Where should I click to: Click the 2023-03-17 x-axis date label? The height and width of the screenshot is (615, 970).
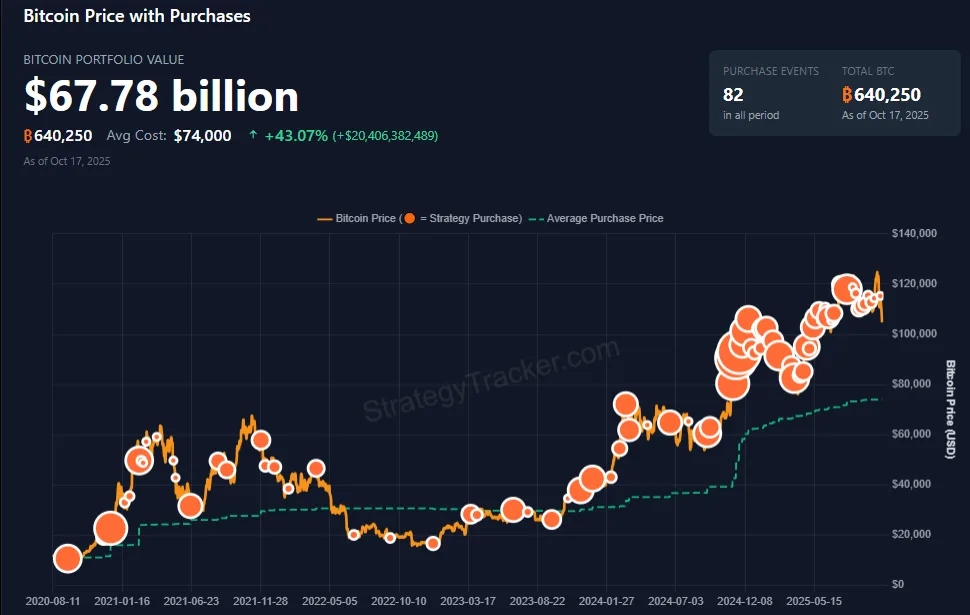point(468,601)
